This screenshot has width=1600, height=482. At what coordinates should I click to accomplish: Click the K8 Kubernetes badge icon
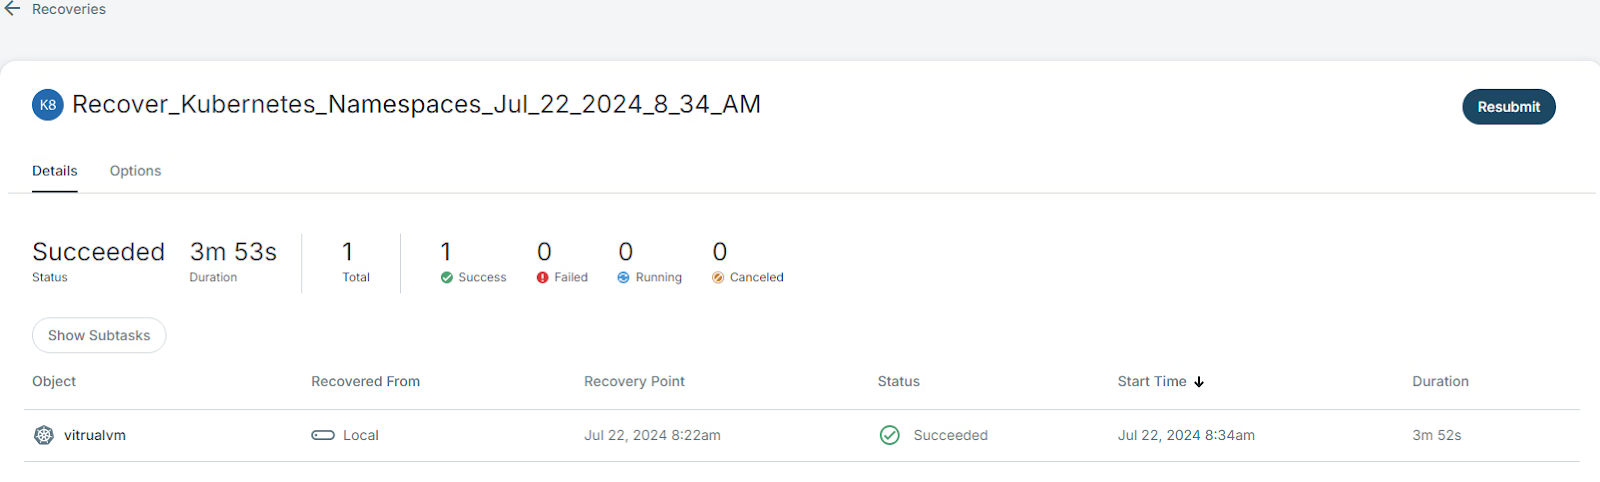48,105
